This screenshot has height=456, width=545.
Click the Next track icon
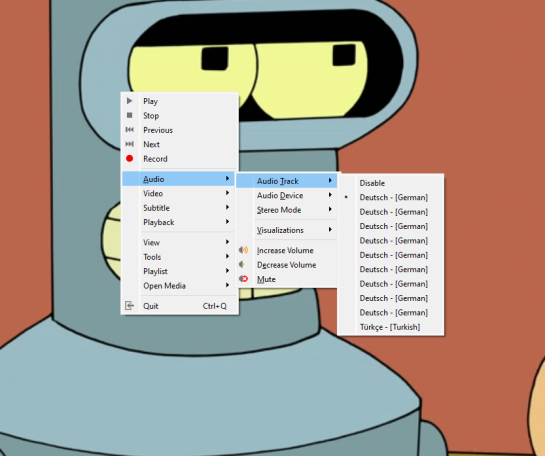130,144
